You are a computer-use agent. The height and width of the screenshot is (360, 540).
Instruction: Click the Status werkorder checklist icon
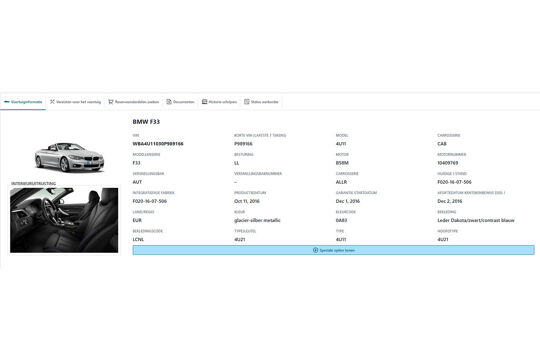pyautogui.click(x=247, y=102)
